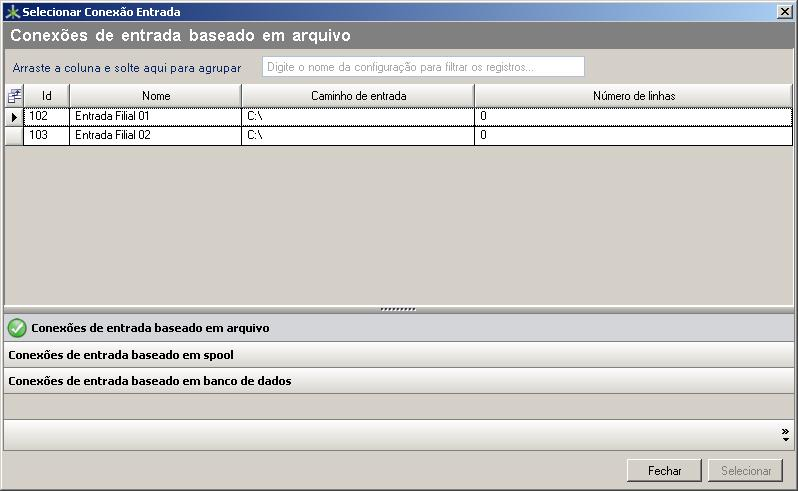Sort by the Id column header

tap(46, 96)
